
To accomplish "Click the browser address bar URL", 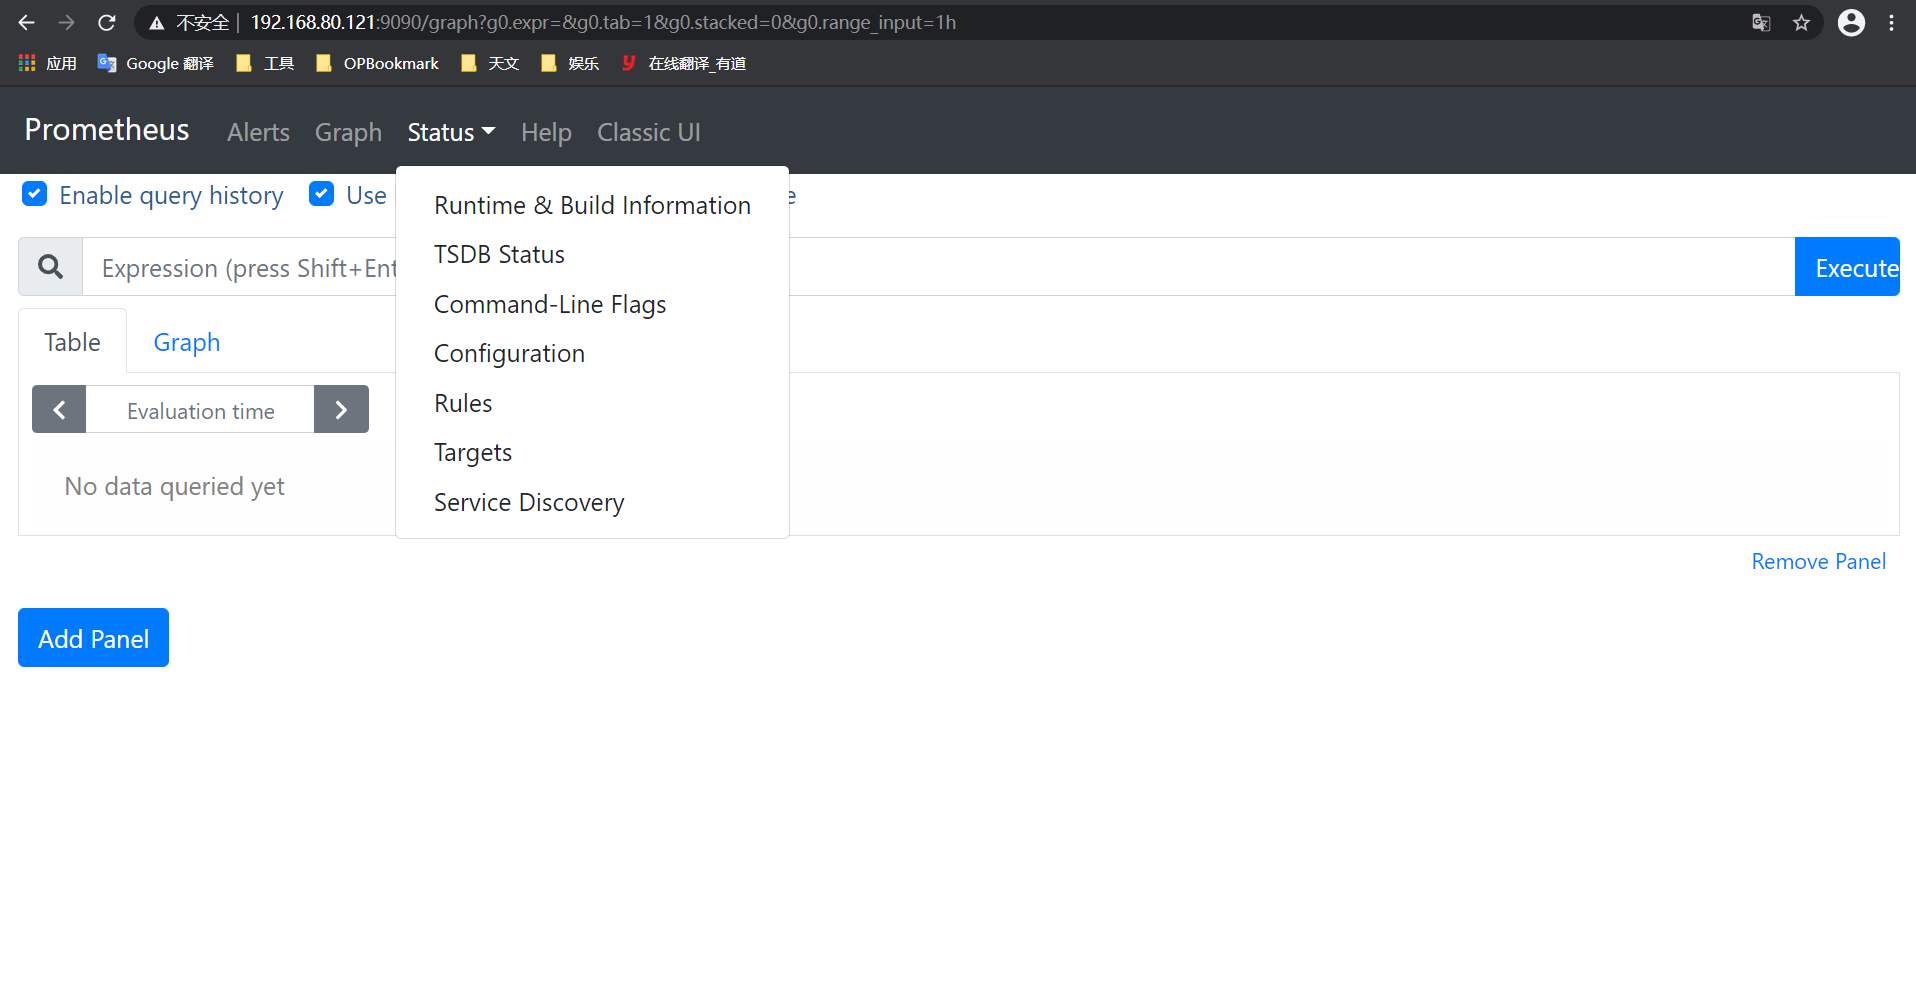I will 603,22.
